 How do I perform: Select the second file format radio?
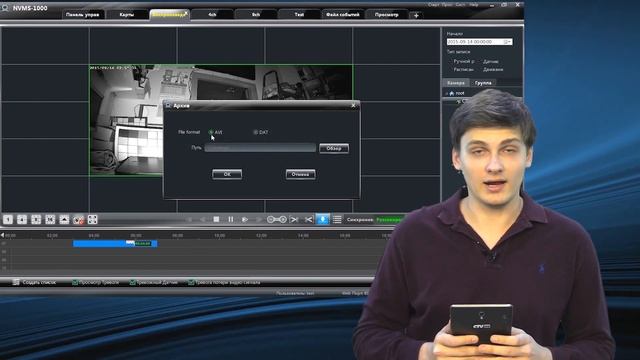(x=256, y=132)
